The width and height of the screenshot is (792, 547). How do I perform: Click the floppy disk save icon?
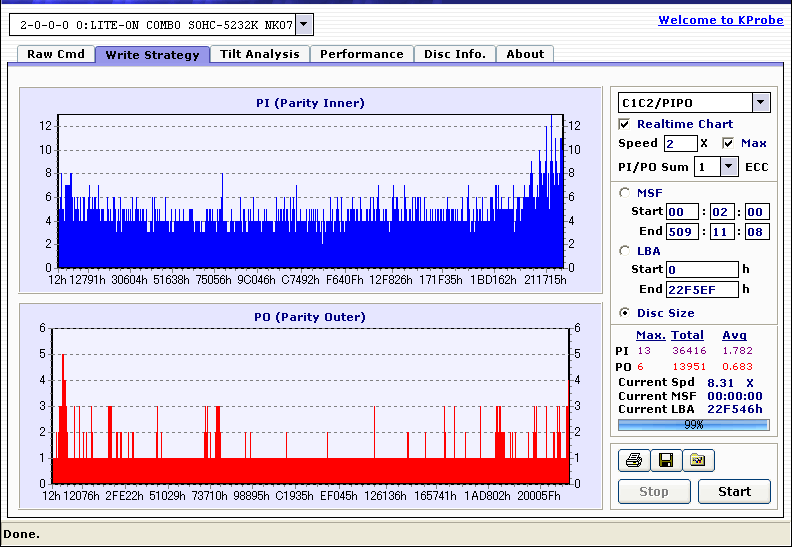[665, 461]
